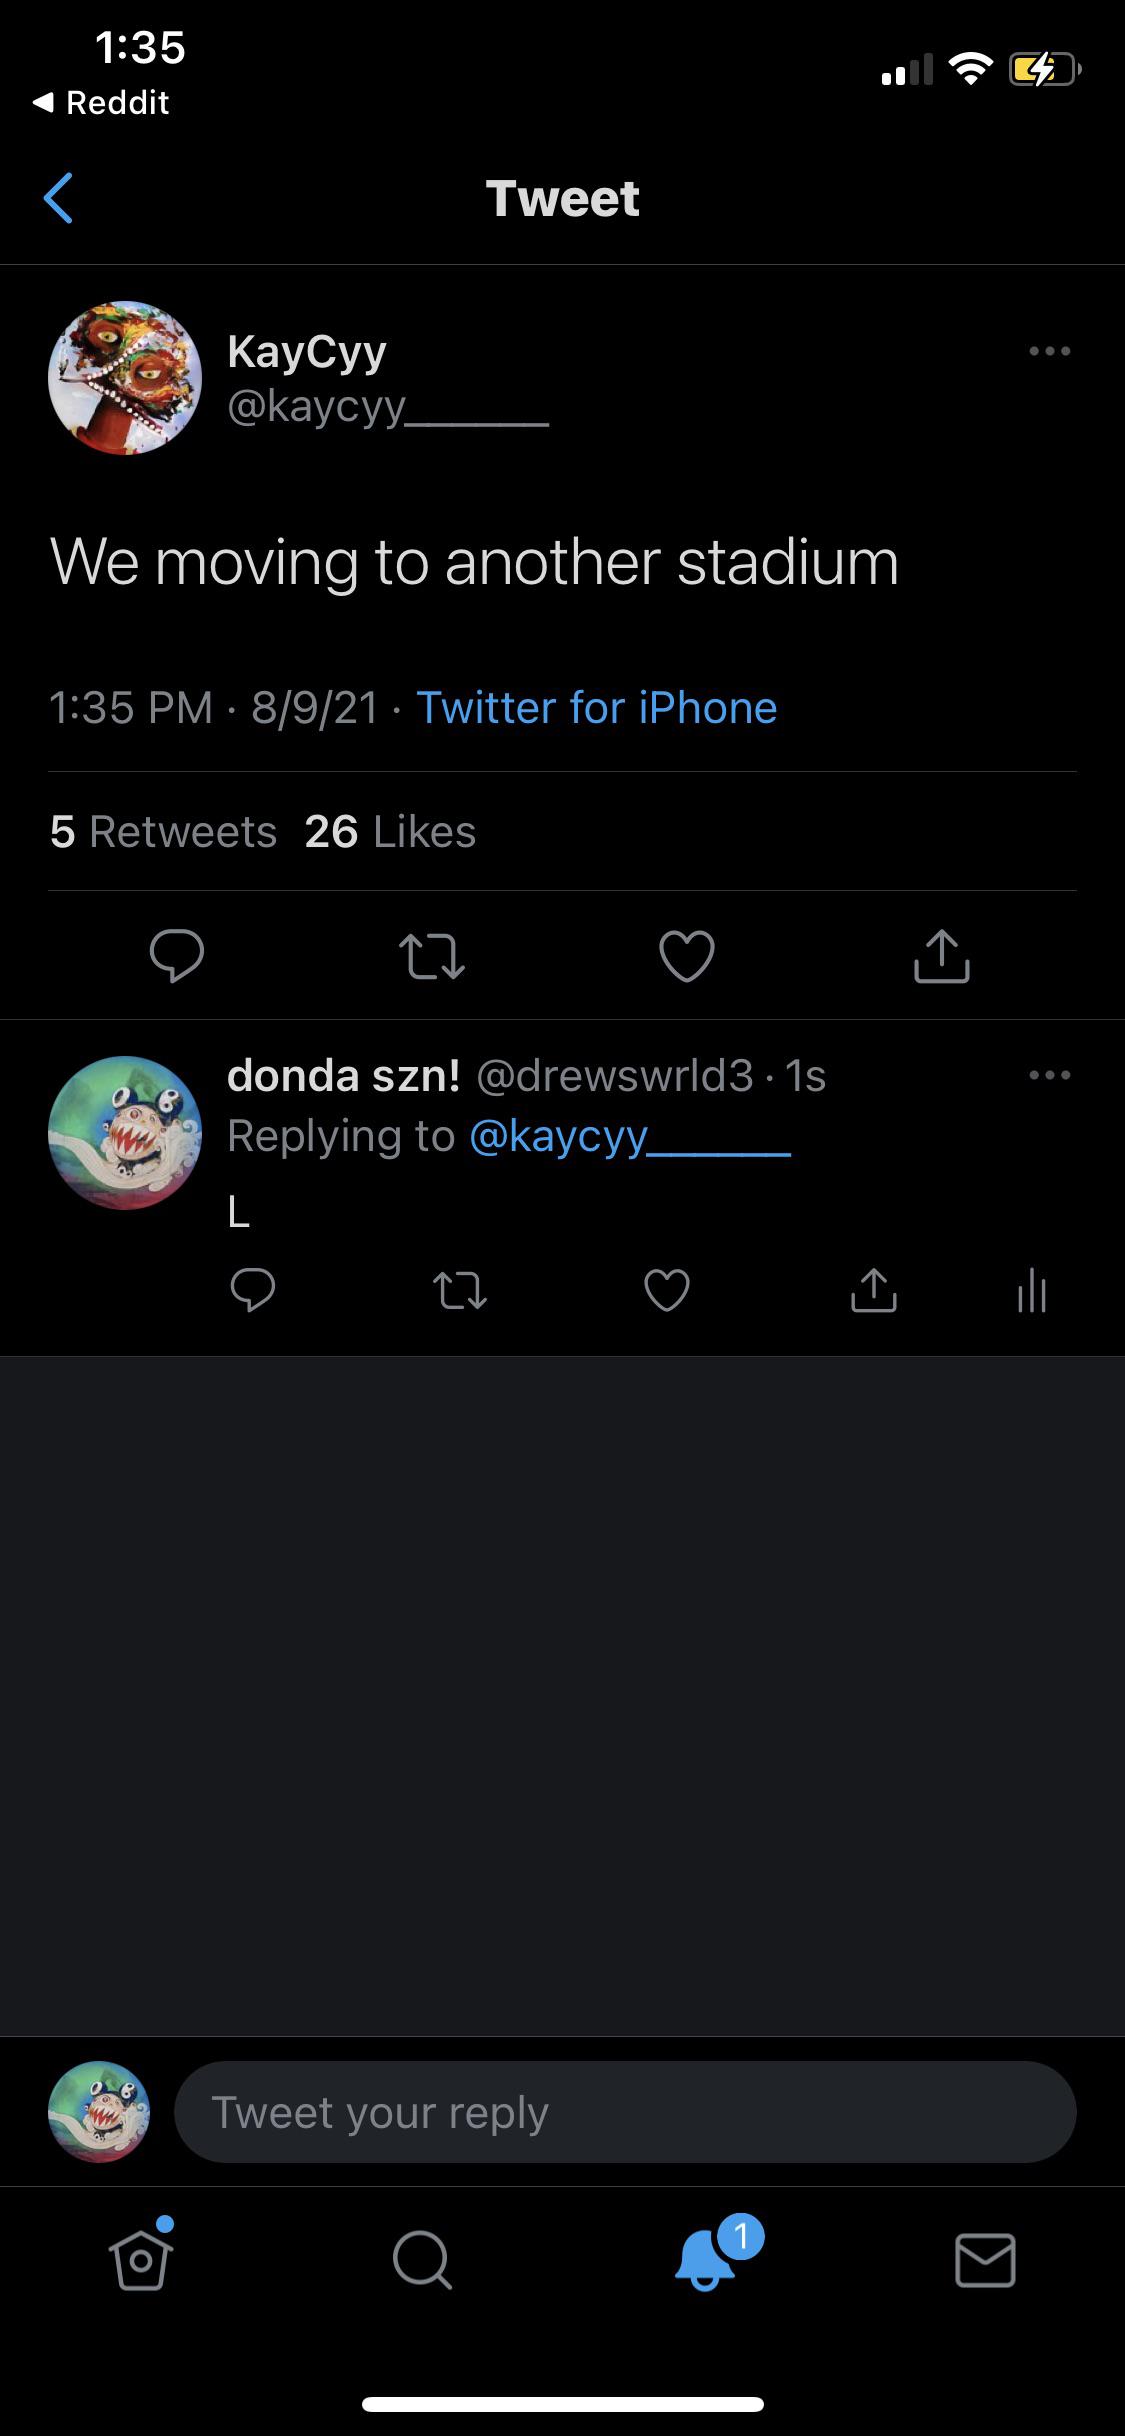The height and width of the screenshot is (2436, 1125).
Task: Share the donda szn! reply
Action: click(873, 1290)
